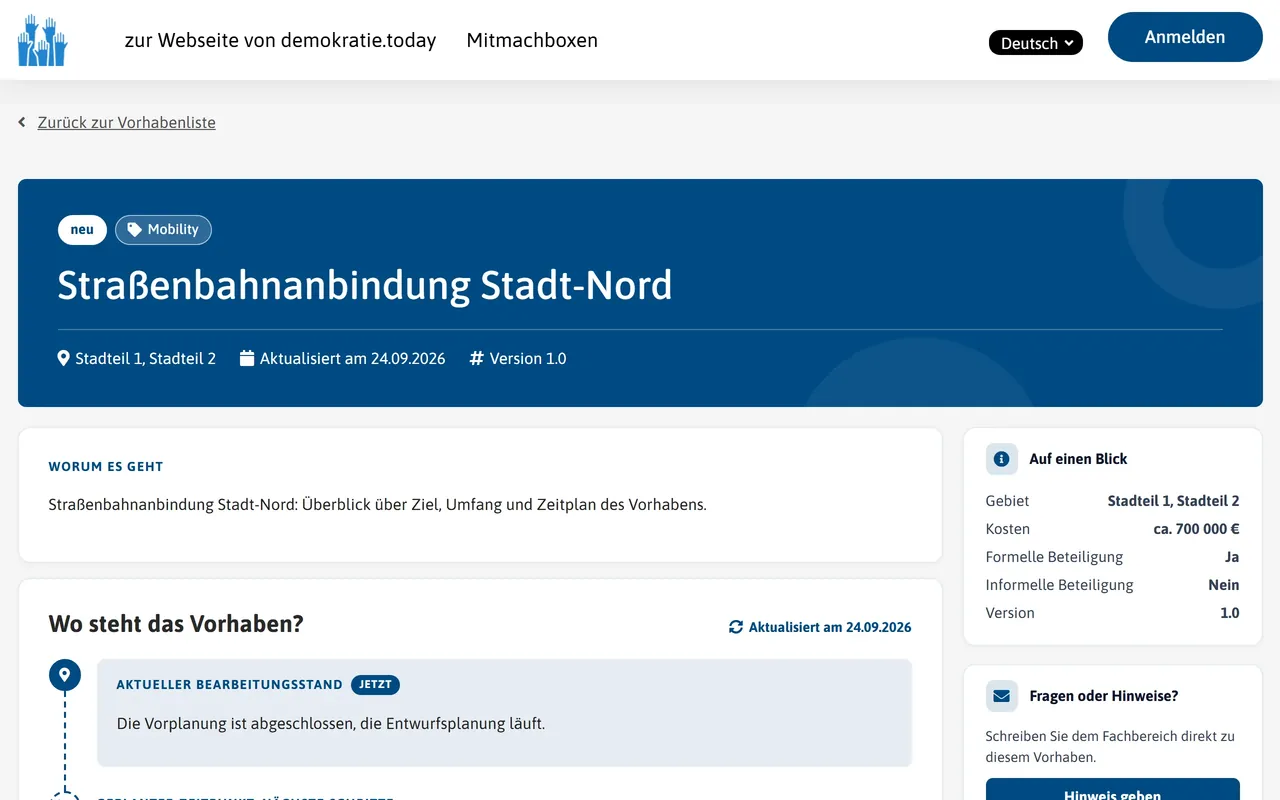This screenshot has height=800, width=1280.
Task: Click the Vorplanung ist abgeschlossen status text
Action: (x=331, y=723)
